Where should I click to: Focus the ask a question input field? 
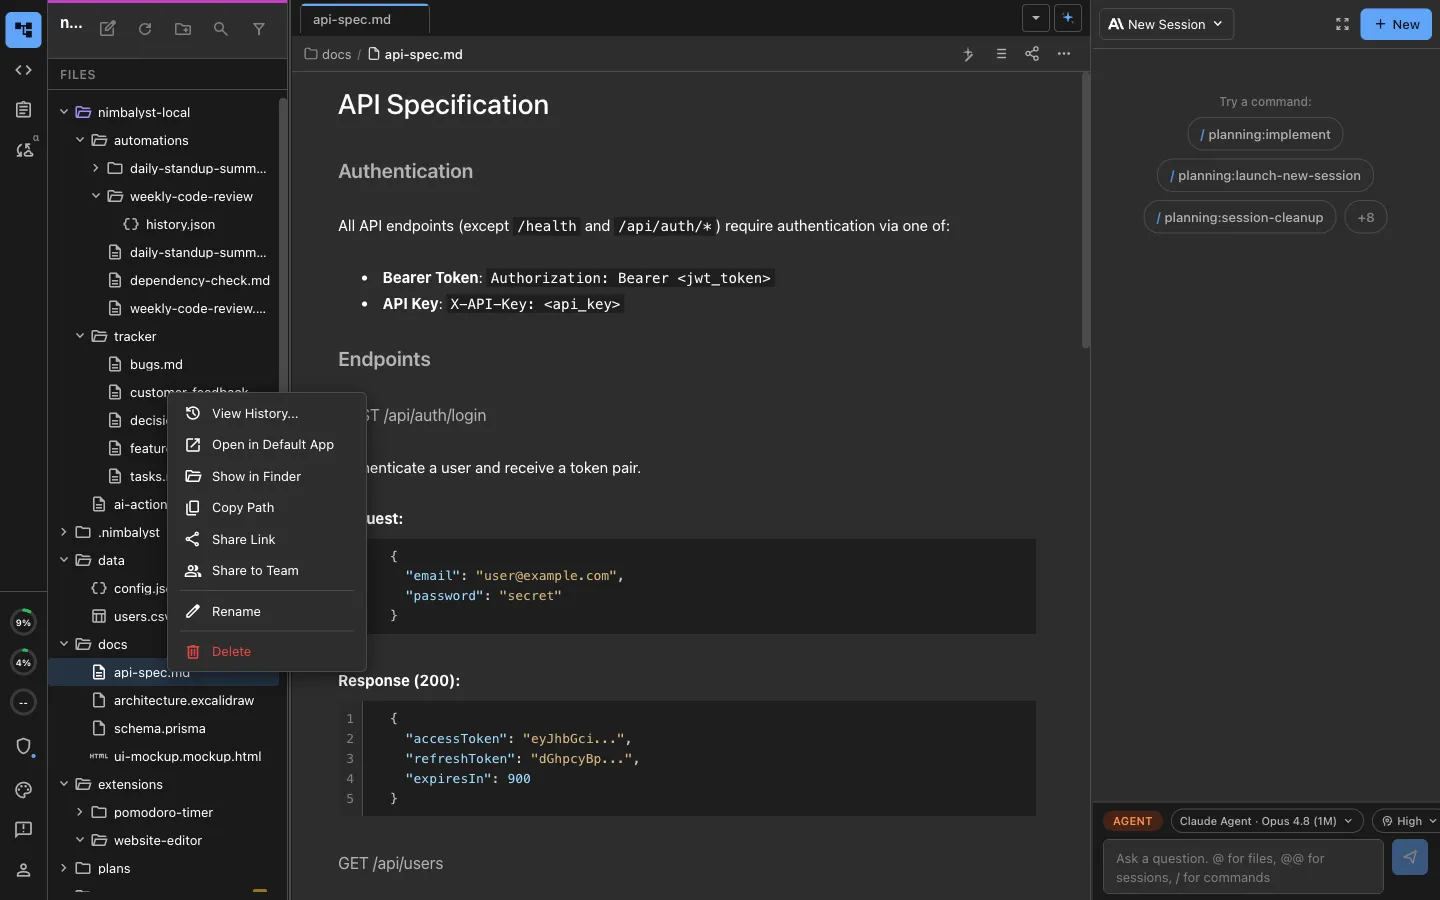[1243, 866]
